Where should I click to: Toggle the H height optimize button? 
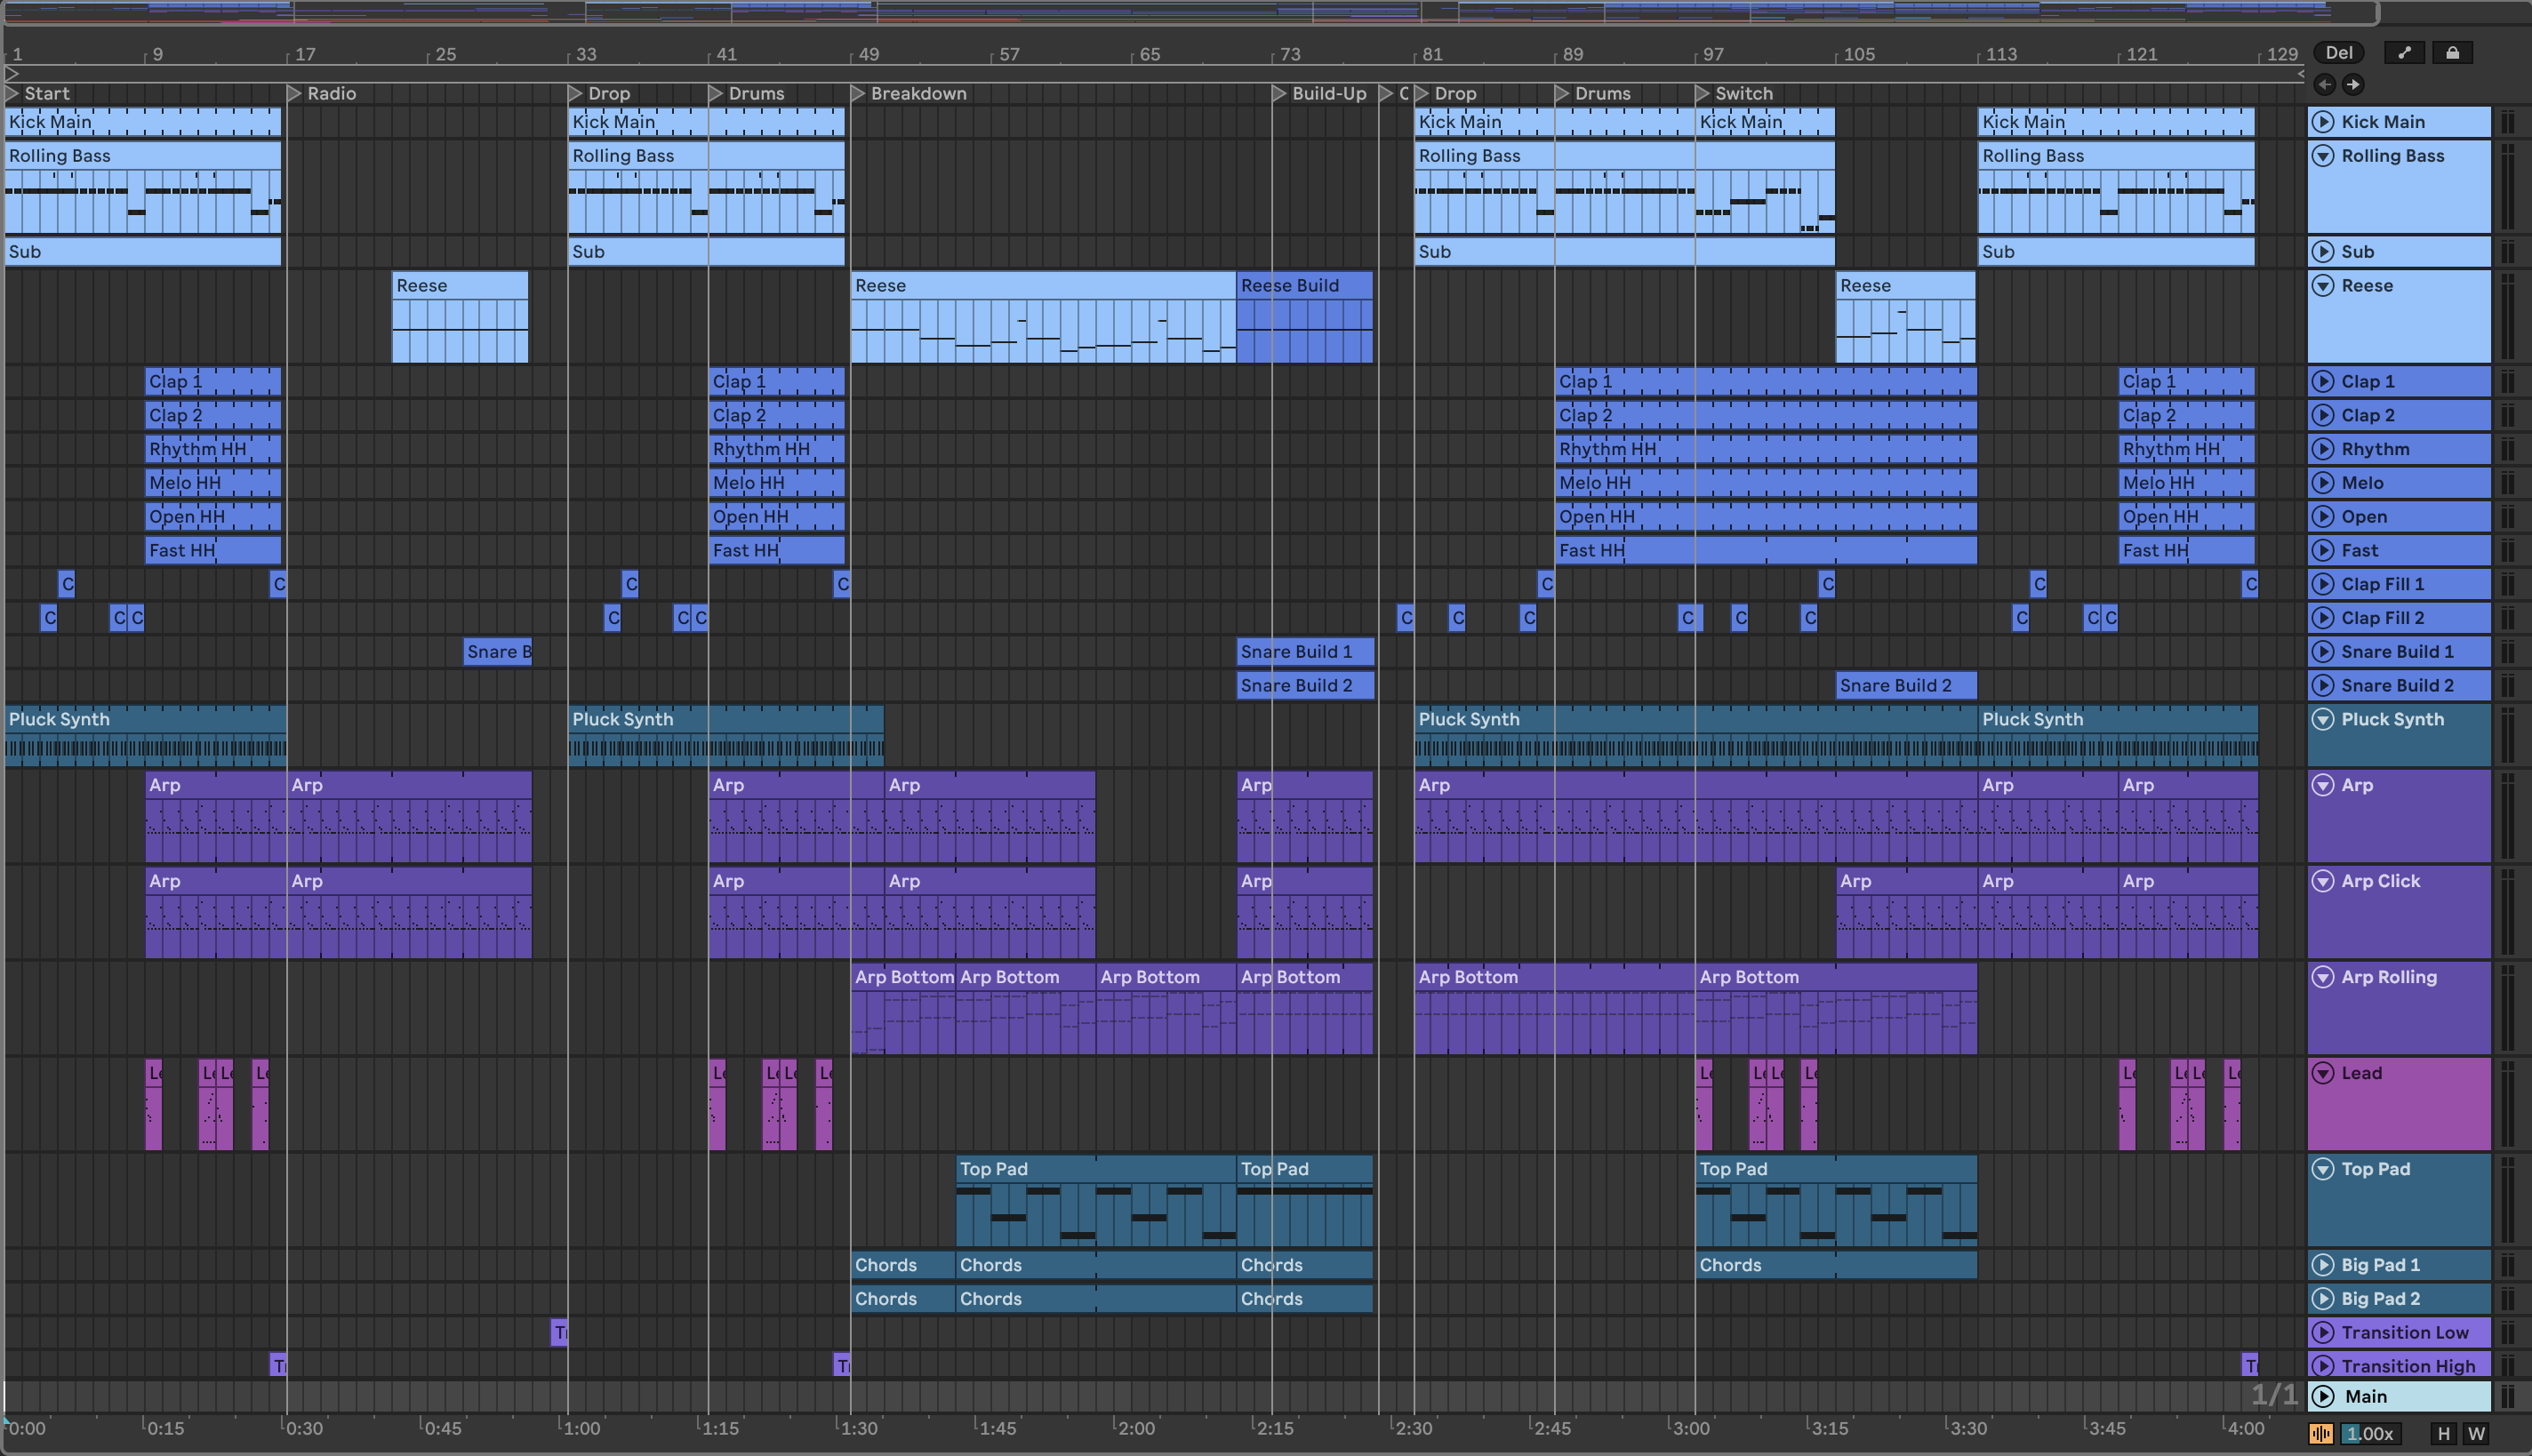[2443, 1433]
